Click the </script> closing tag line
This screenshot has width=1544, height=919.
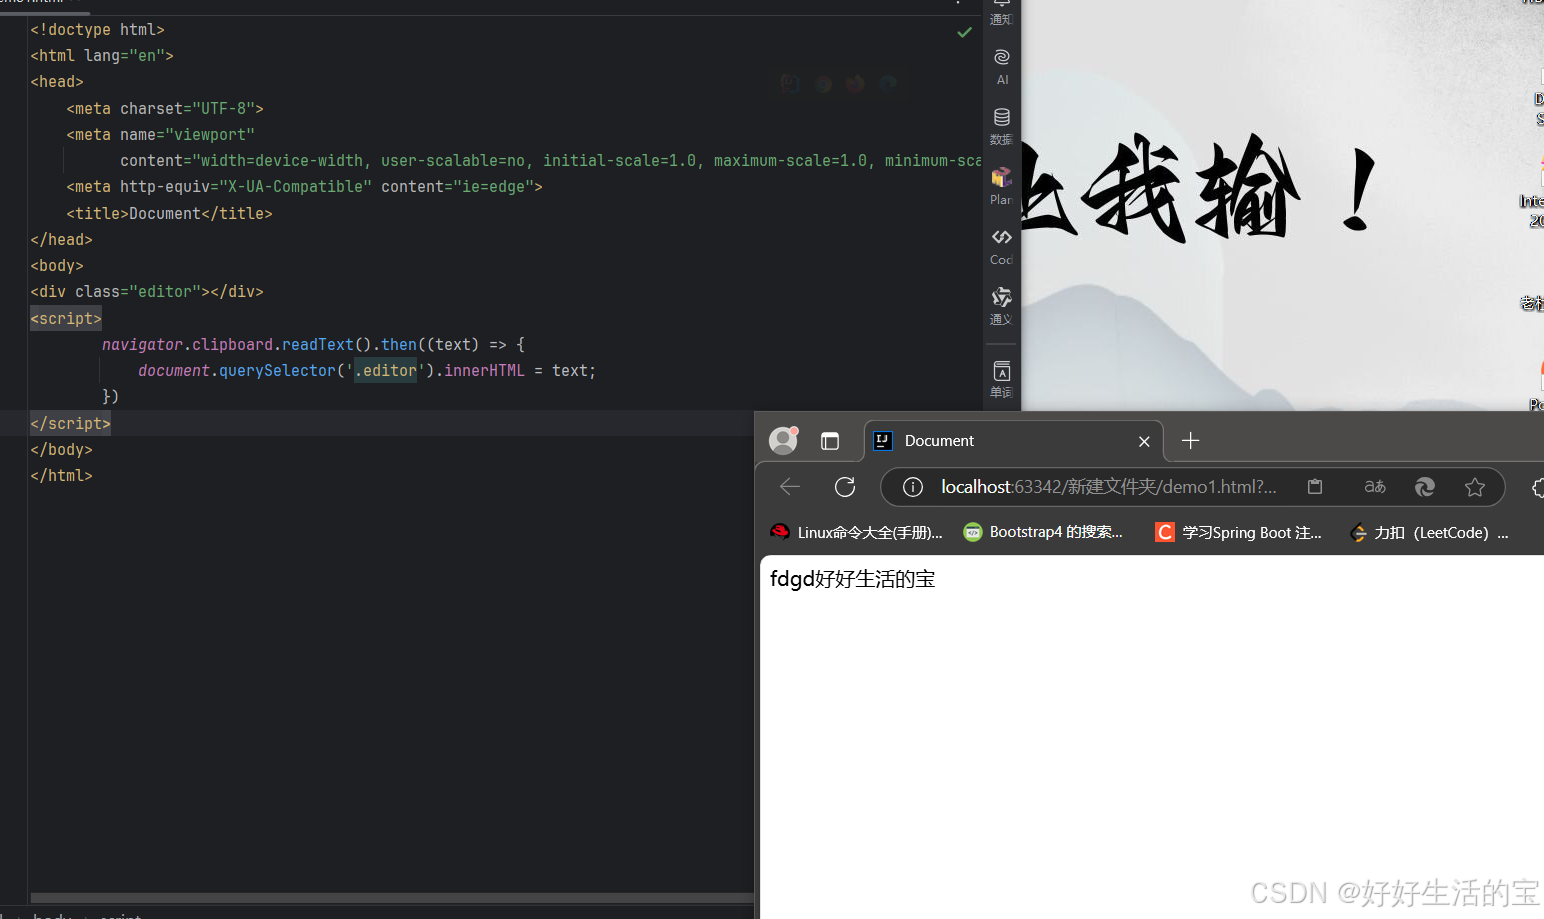tap(70, 423)
